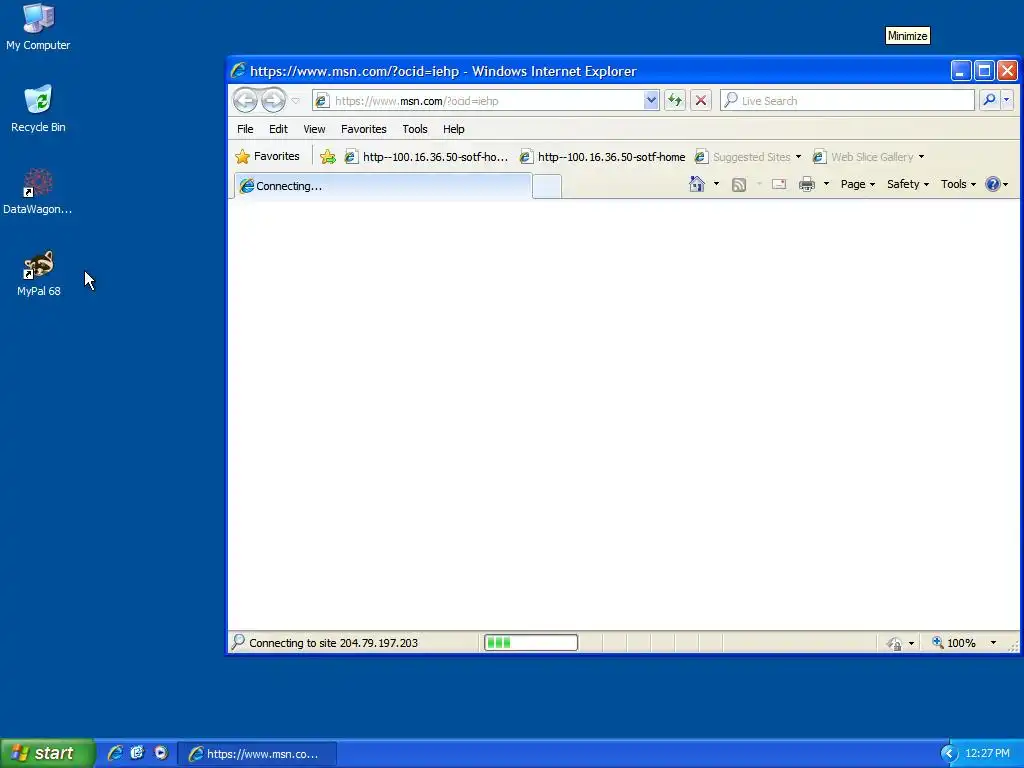Select the DataWagon desktop shortcut

[38, 191]
